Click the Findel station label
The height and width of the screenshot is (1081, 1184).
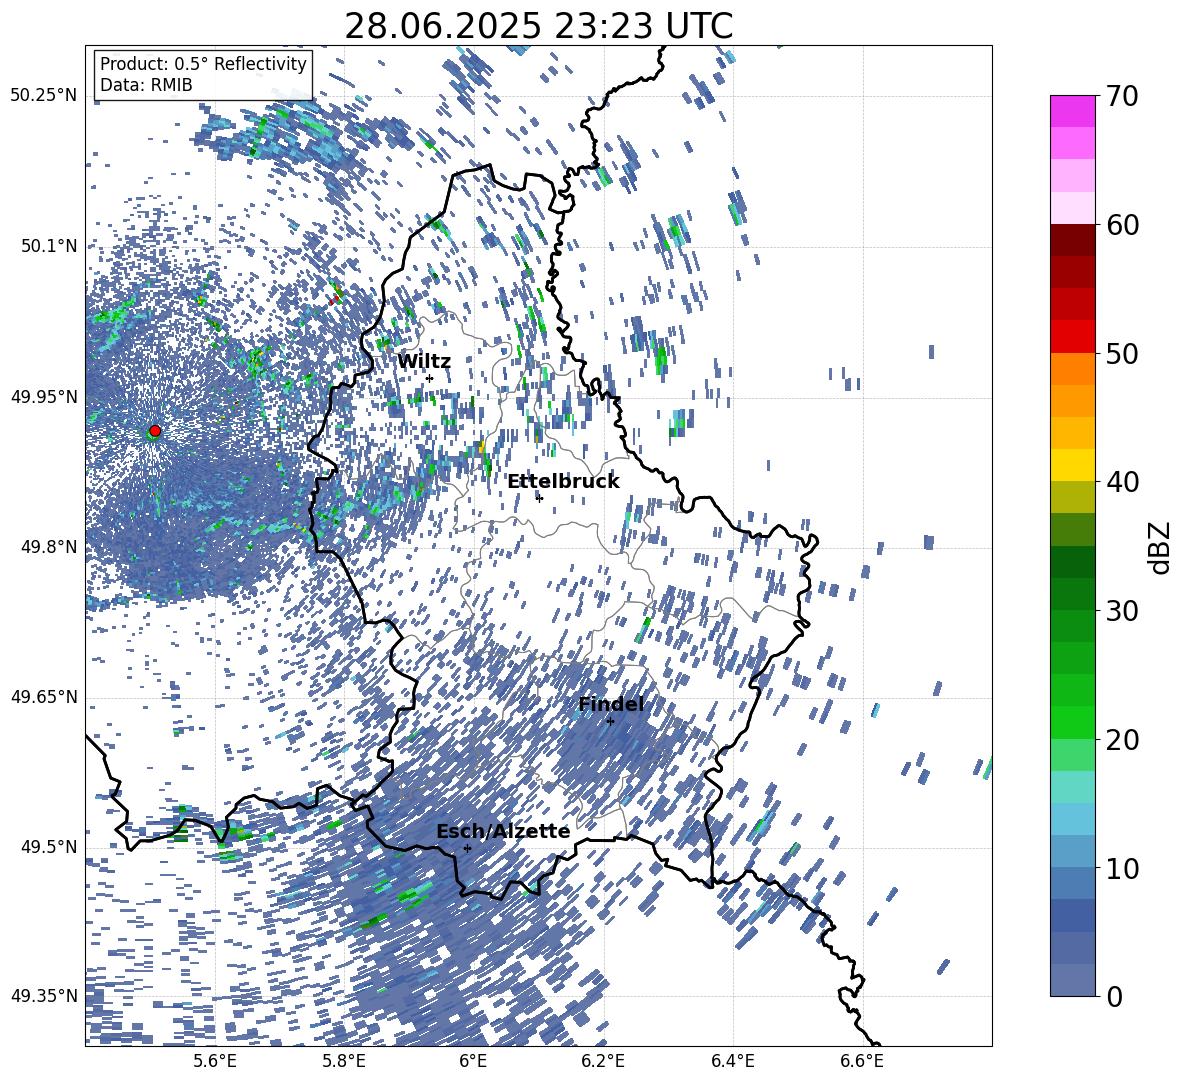coord(611,704)
